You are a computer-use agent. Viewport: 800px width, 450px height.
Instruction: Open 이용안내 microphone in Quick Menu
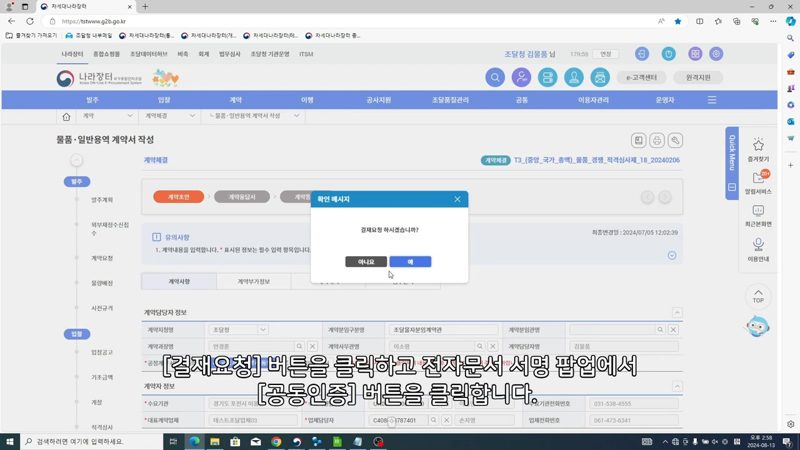(x=758, y=250)
